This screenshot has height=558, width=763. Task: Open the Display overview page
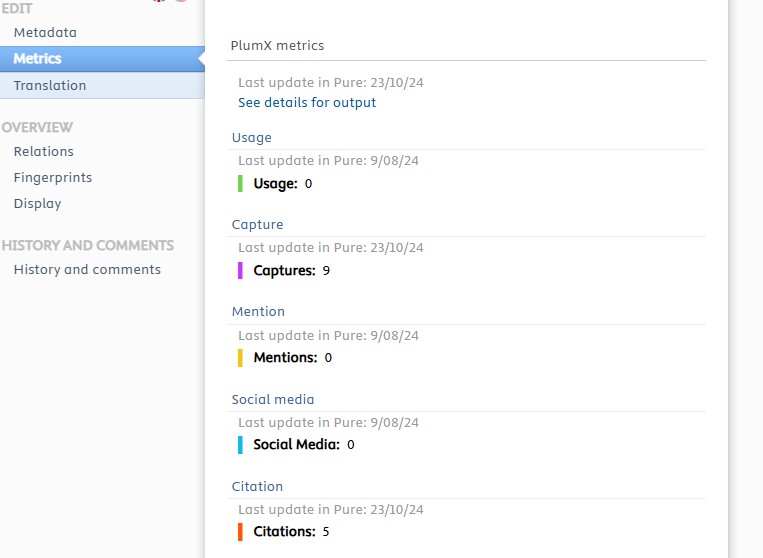[x=37, y=203]
